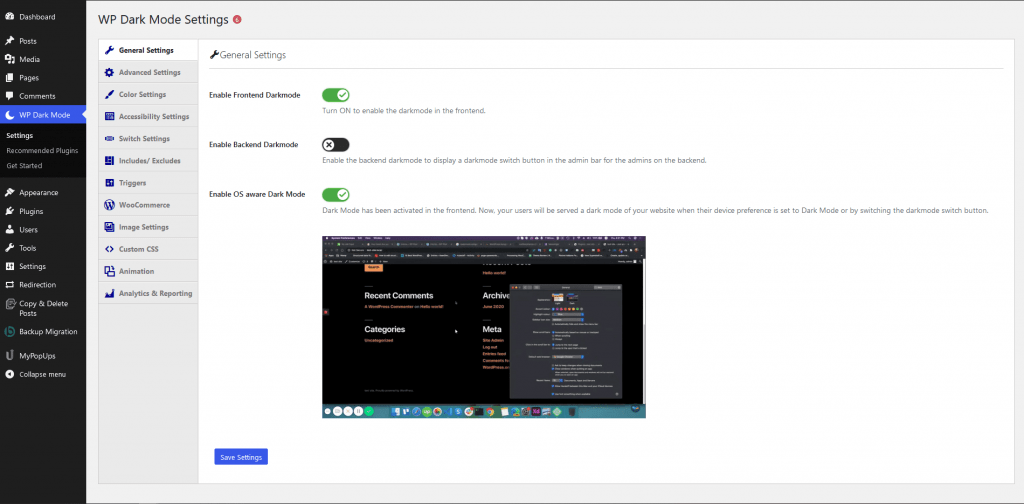Click the 'Enable OS aware Dark Mode' label
This screenshot has height=504, width=1024.
pyautogui.click(x=257, y=194)
